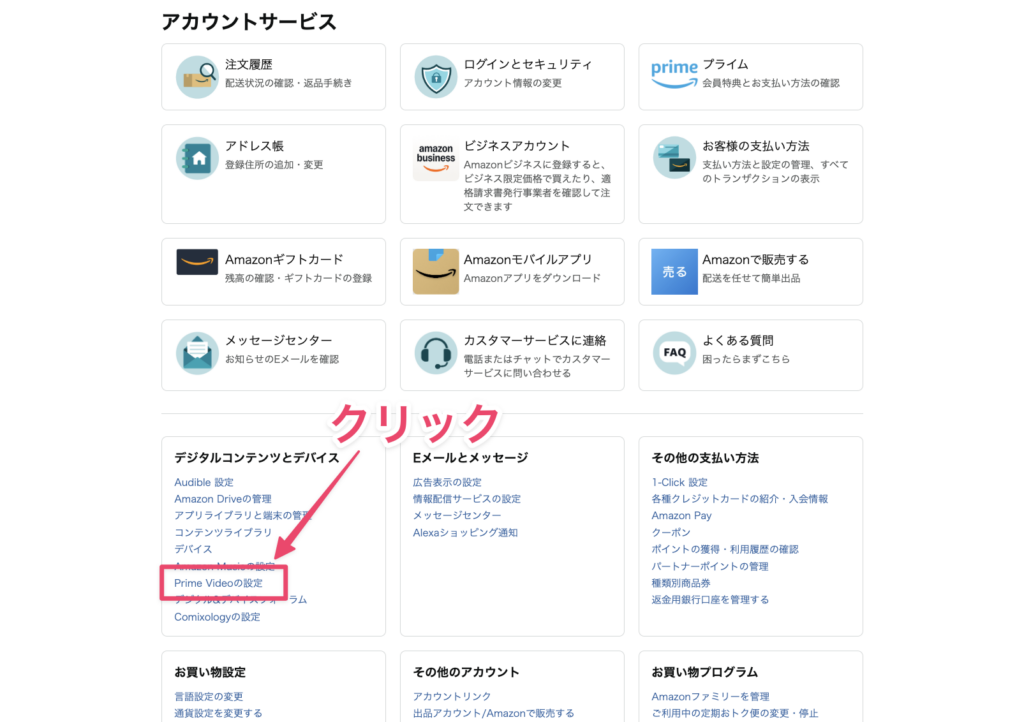The image size is (1024, 722).
Task: Click 配送を任せて簡単出品 description text
Action: coord(751,279)
